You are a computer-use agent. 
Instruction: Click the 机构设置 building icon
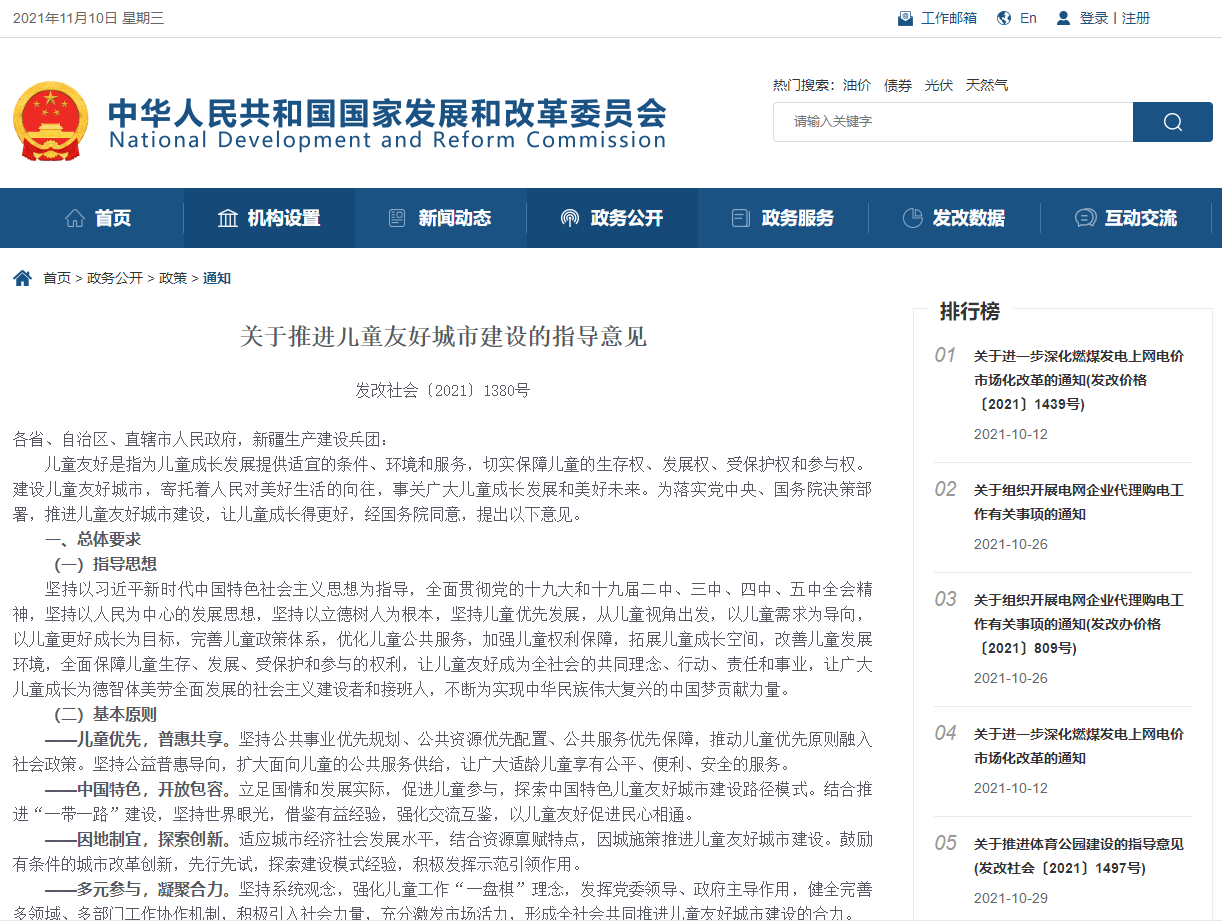point(228,218)
